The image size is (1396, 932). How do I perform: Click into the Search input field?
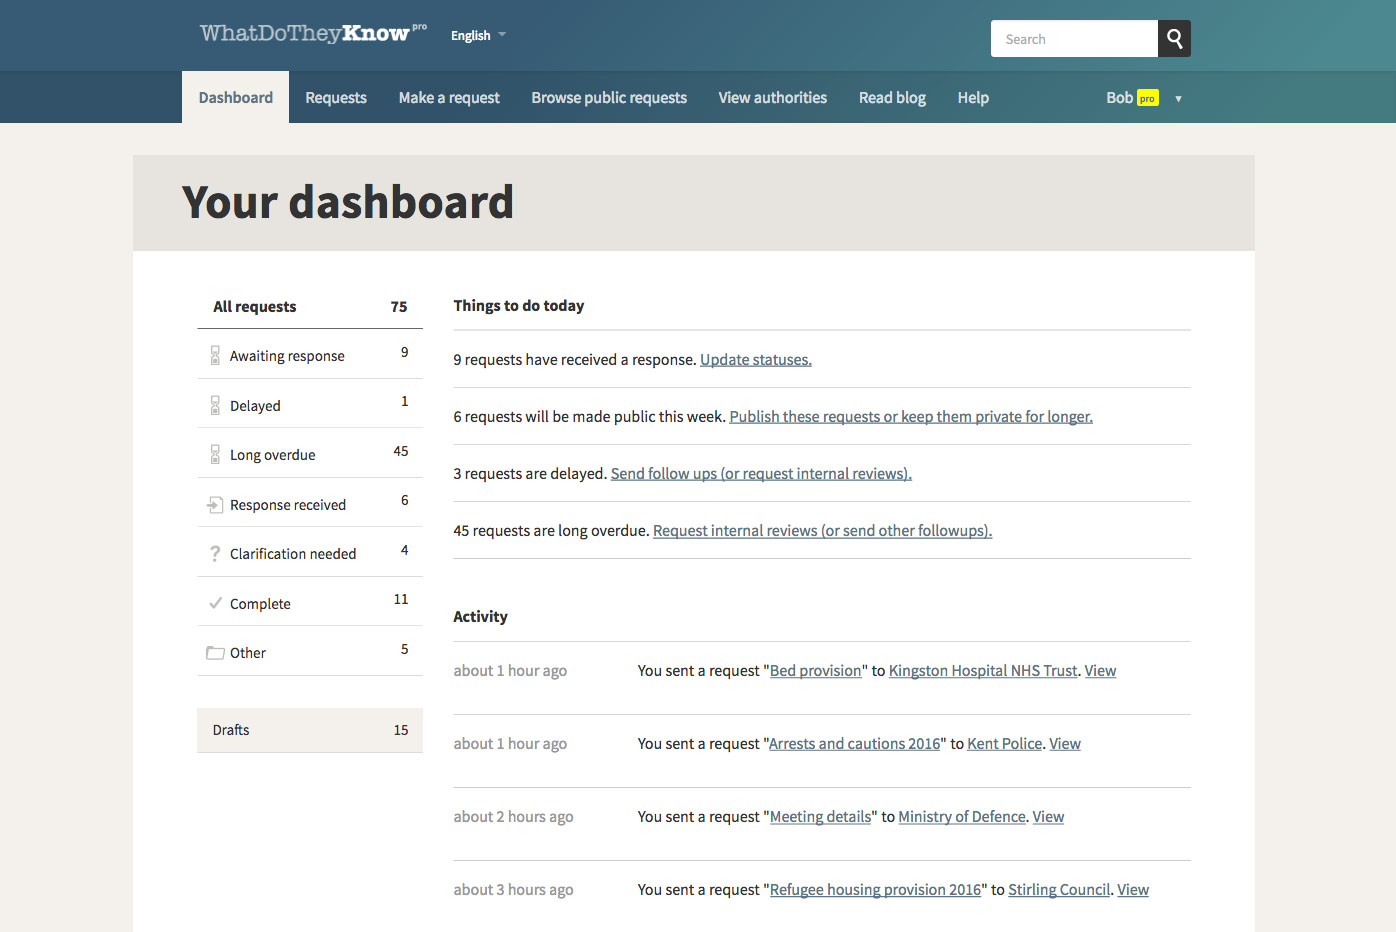pyautogui.click(x=1074, y=39)
